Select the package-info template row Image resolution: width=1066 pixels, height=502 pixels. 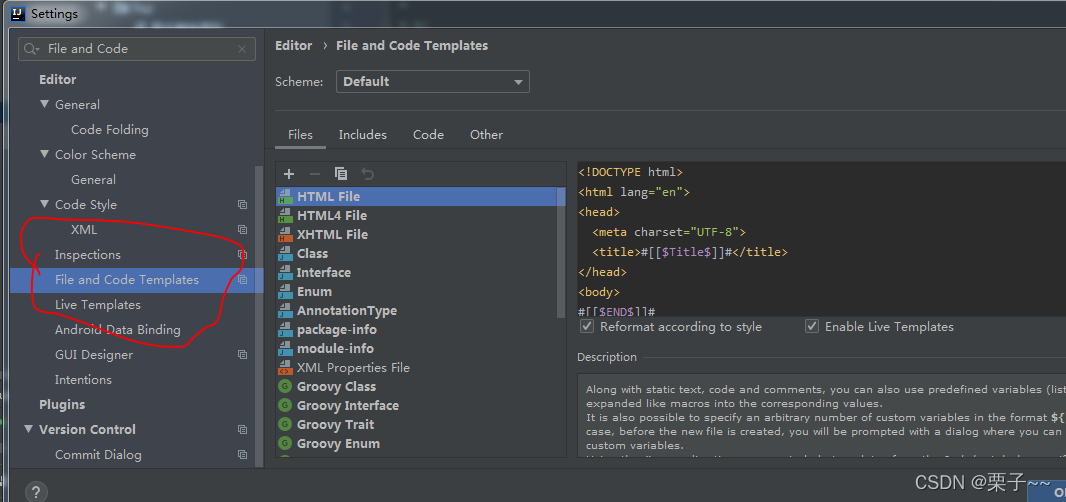click(416, 330)
